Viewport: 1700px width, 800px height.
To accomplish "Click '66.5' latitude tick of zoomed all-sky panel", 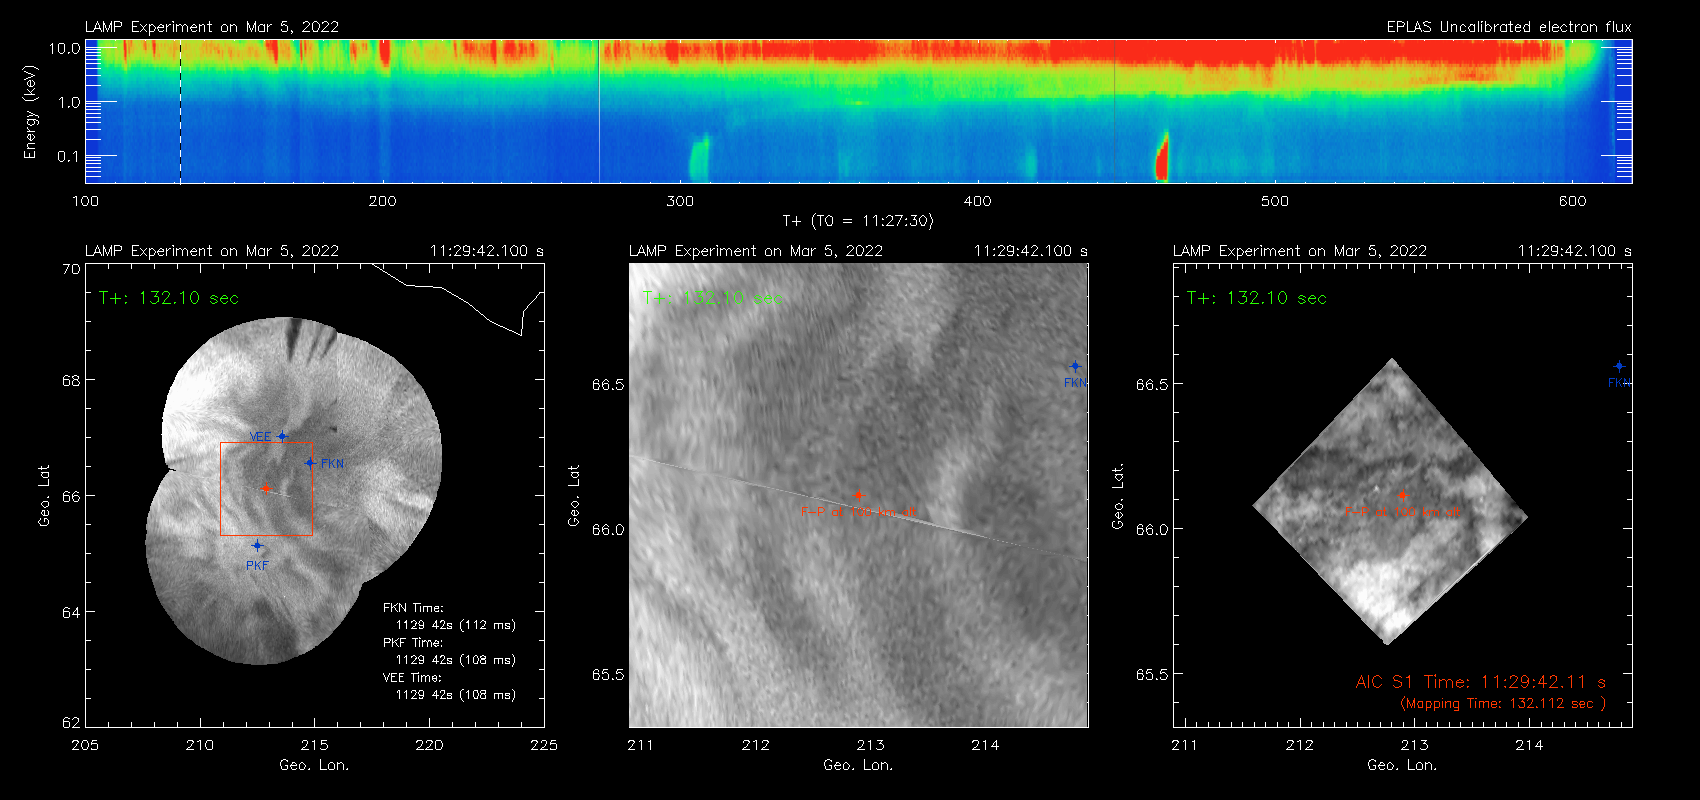I will click(608, 385).
